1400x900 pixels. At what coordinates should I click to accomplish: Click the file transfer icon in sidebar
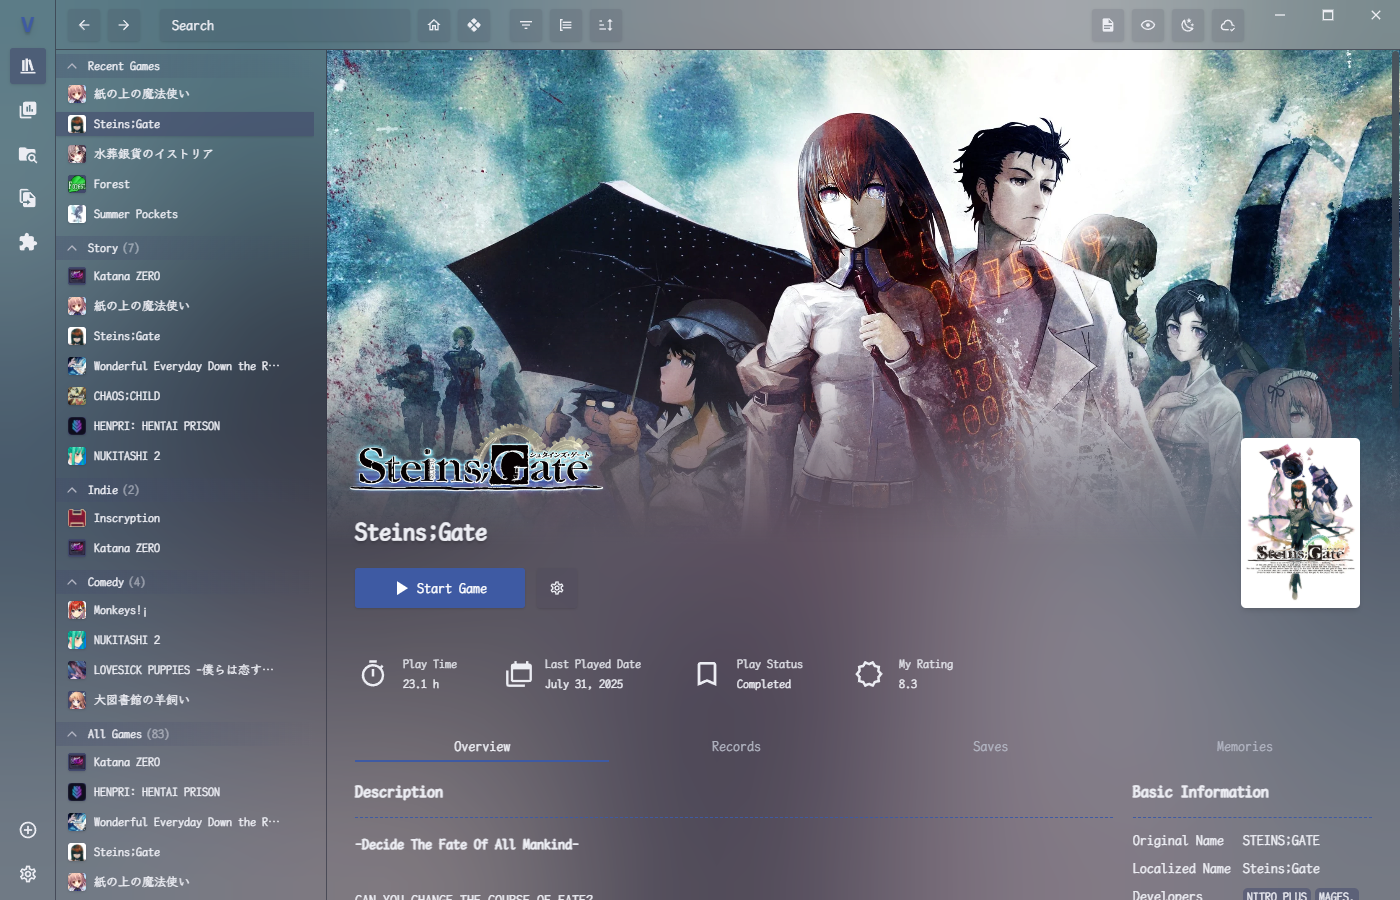pos(28,198)
